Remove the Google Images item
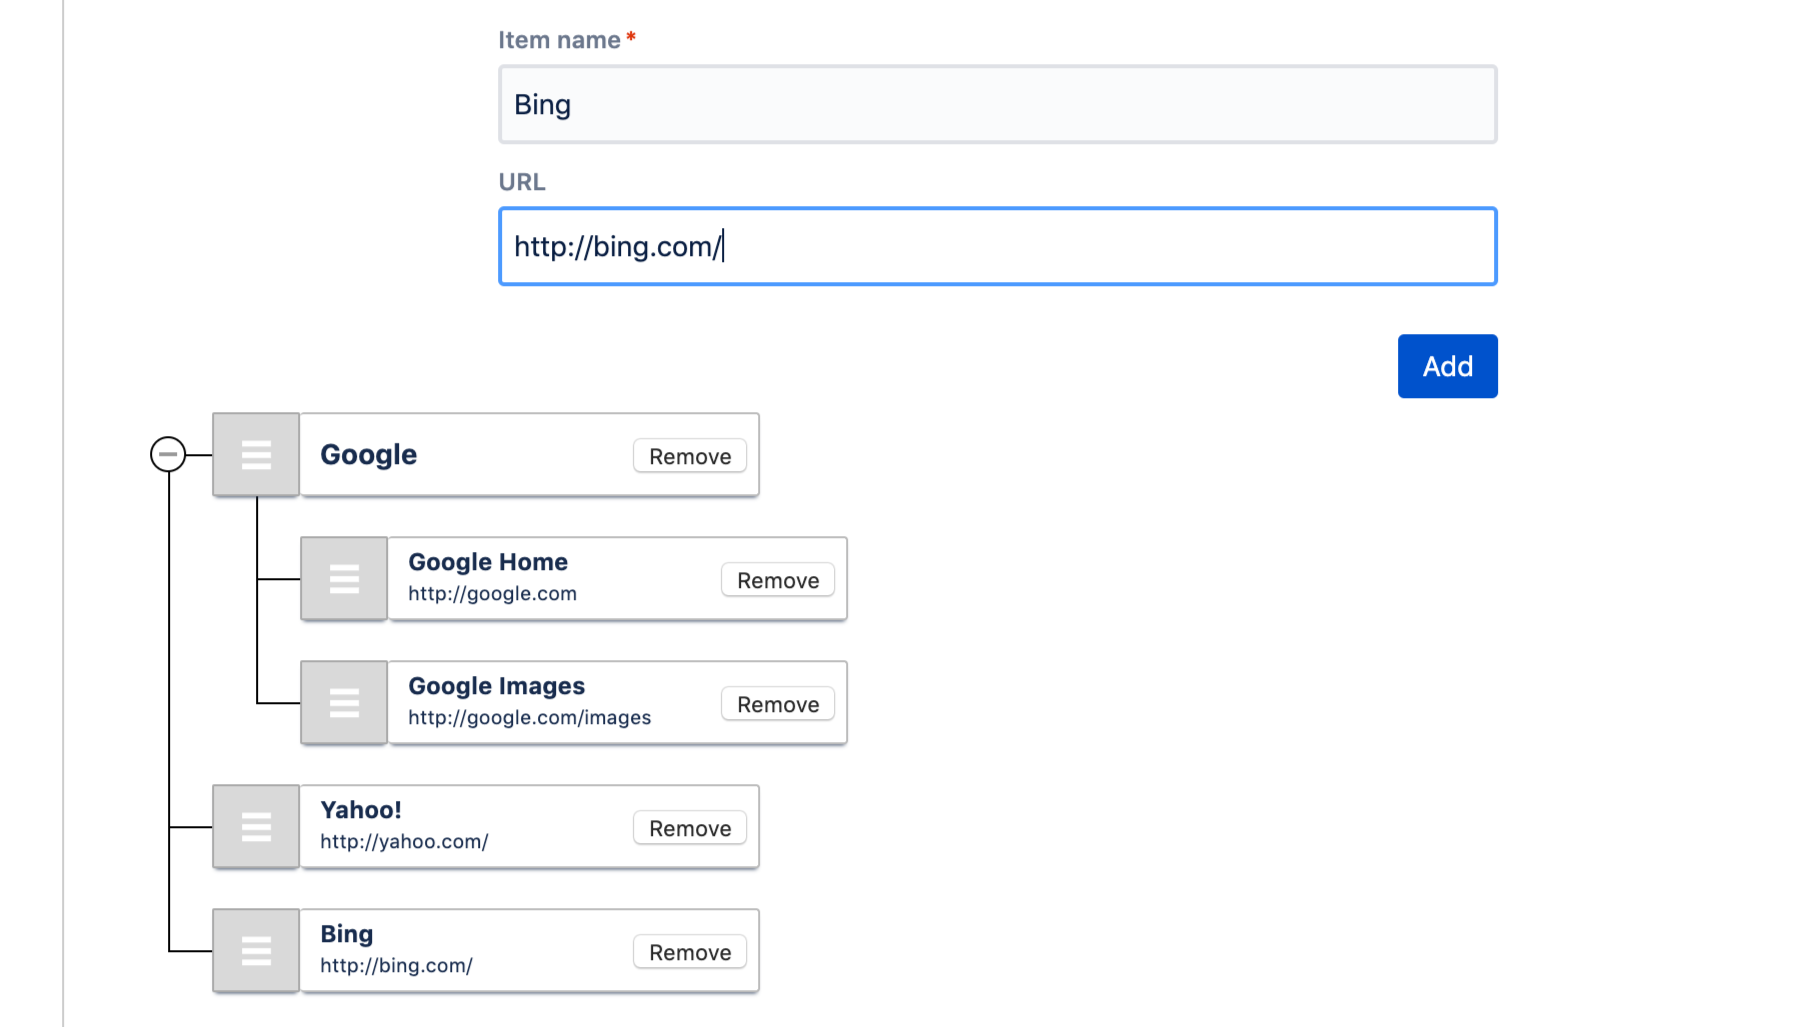 point(778,704)
